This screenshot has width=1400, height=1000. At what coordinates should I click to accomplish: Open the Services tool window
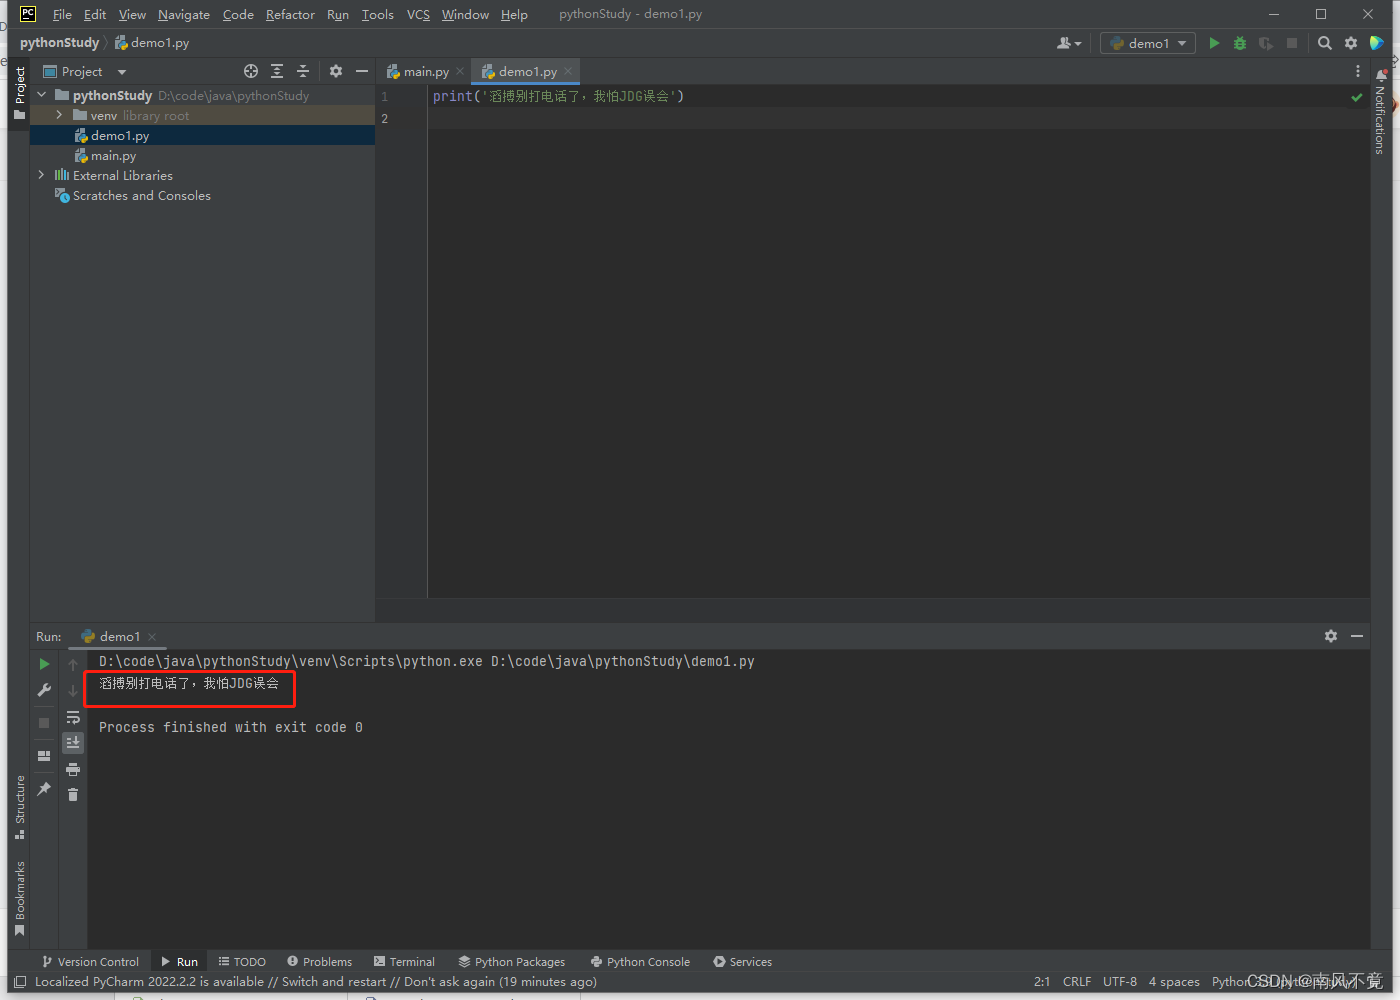coord(743,962)
